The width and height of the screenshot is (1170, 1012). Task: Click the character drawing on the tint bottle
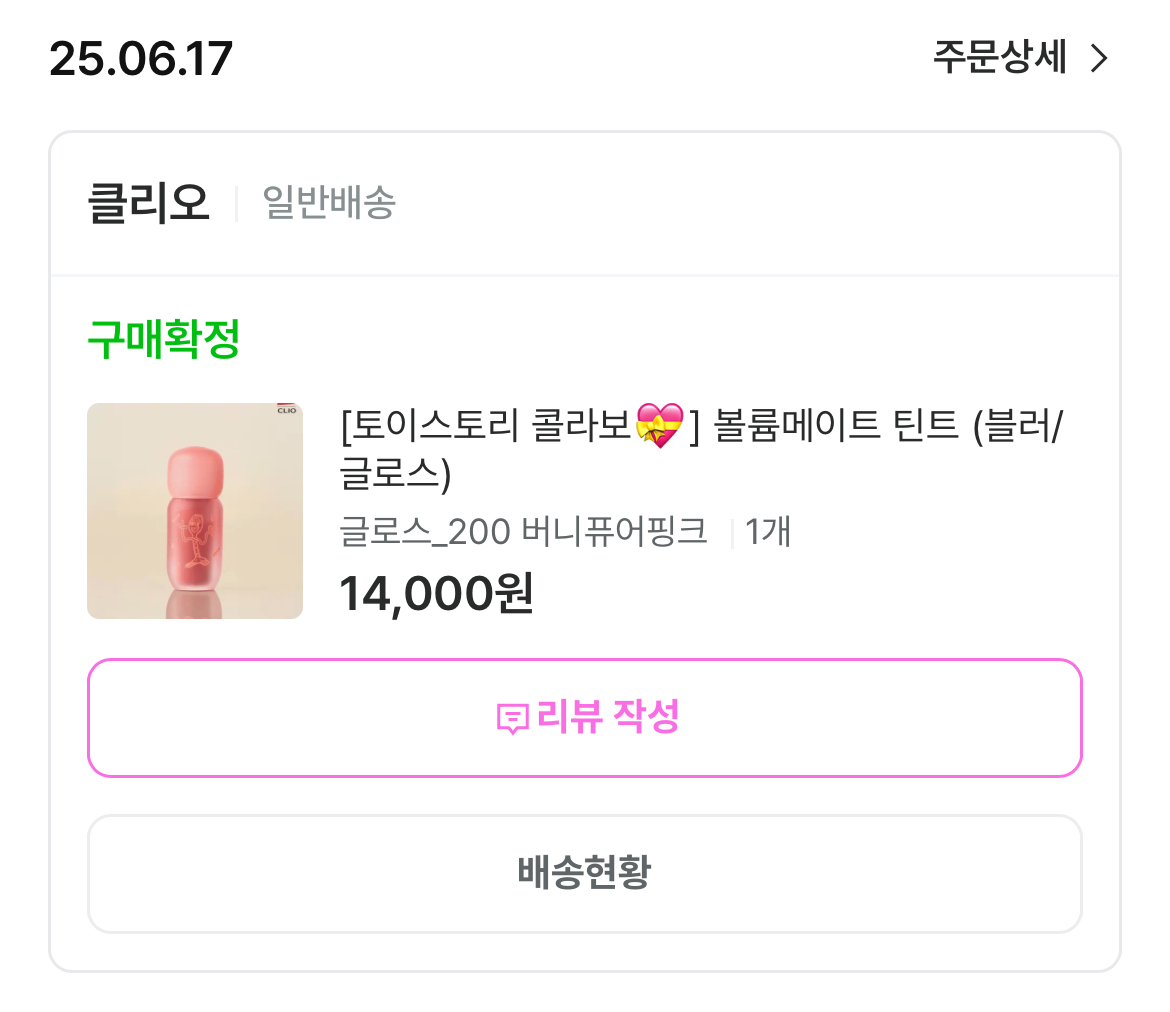pyautogui.click(x=195, y=539)
